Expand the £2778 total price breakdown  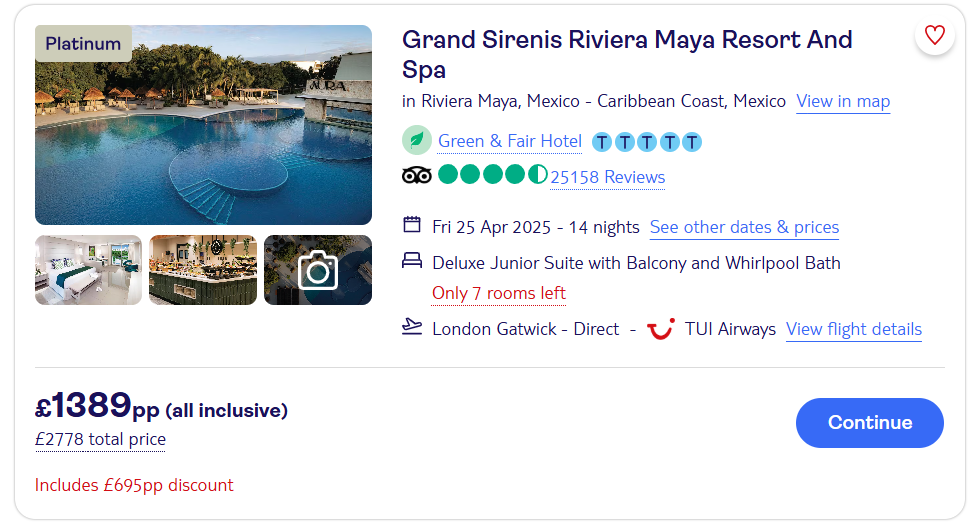coord(100,440)
